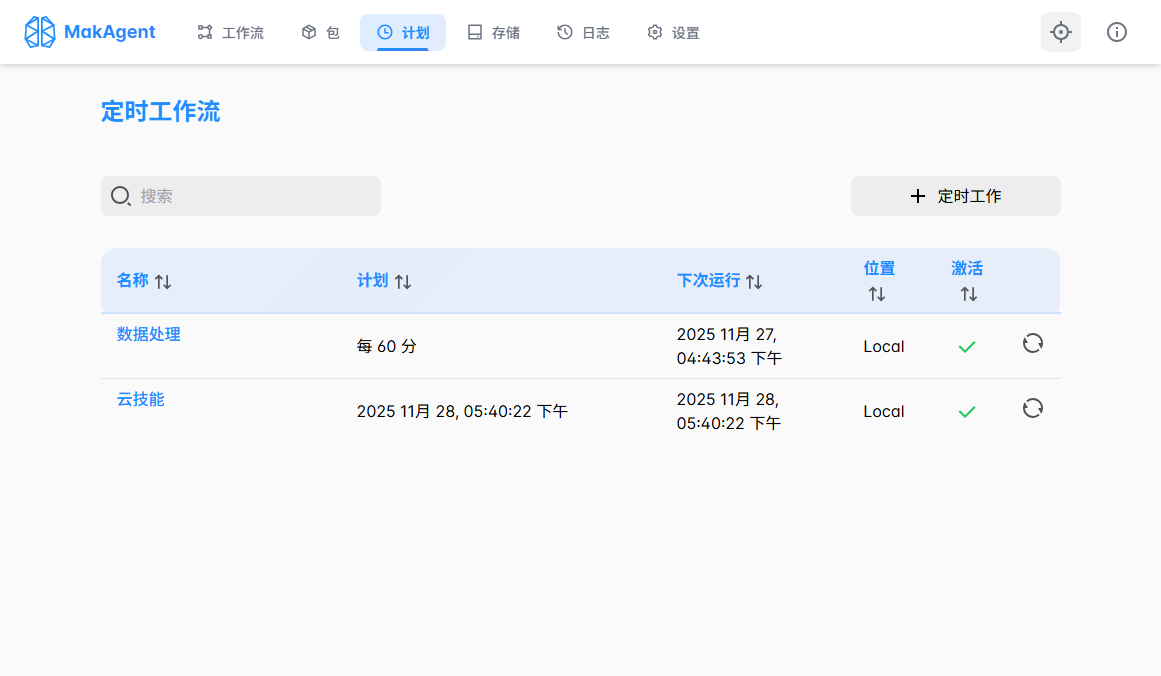Open the 数据处理 workflow link
This screenshot has height=676, width=1161.
(x=149, y=334)
